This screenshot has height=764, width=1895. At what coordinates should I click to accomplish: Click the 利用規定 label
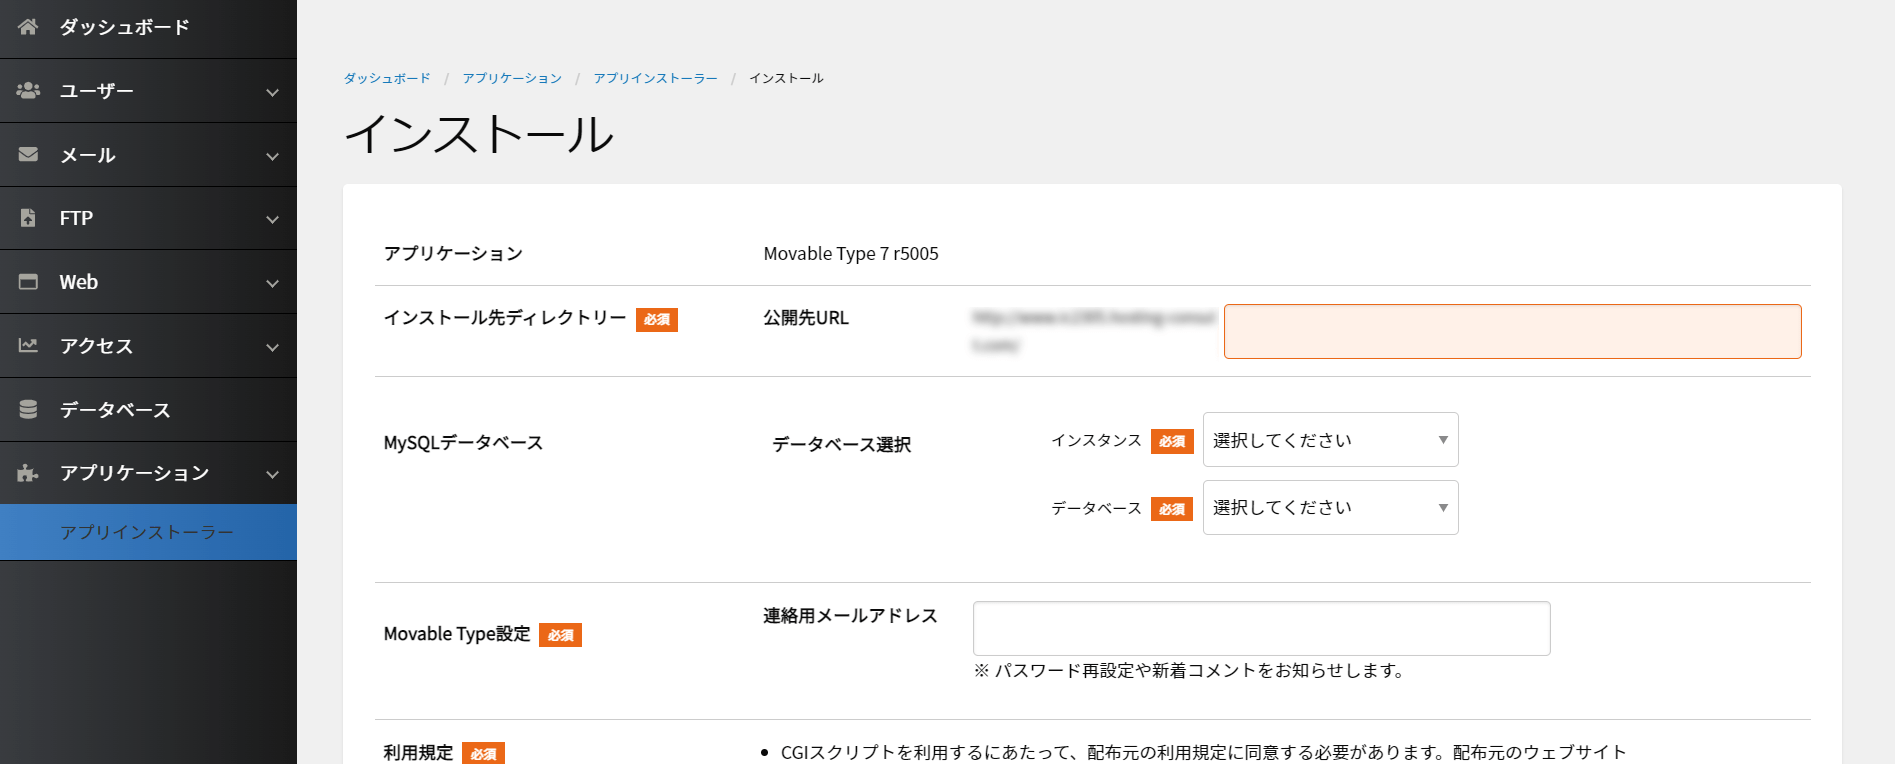tap(418, 752)
